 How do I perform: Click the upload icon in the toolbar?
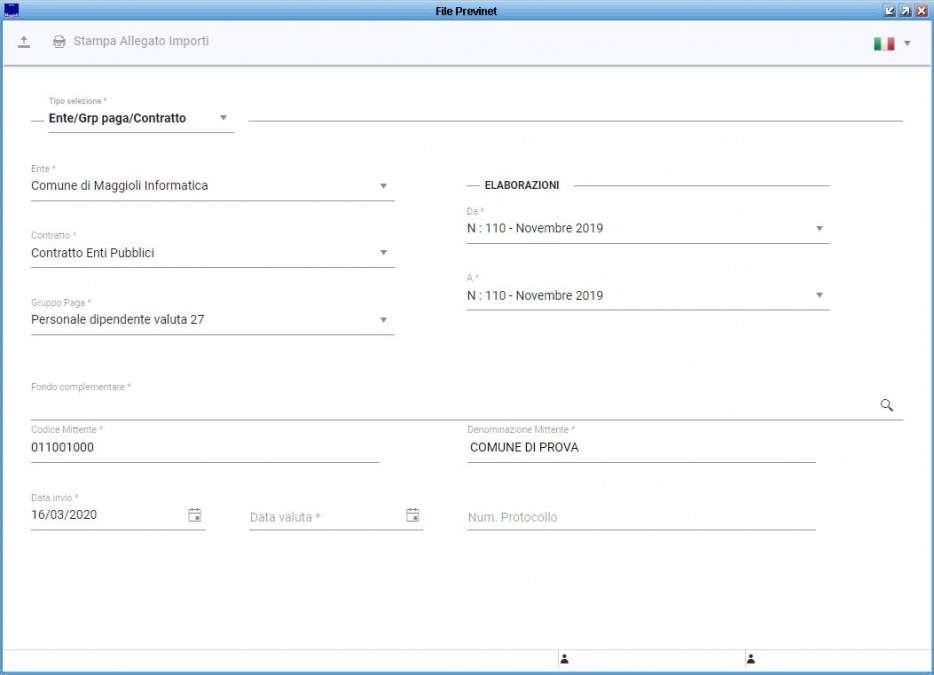(x=24, y=42)
